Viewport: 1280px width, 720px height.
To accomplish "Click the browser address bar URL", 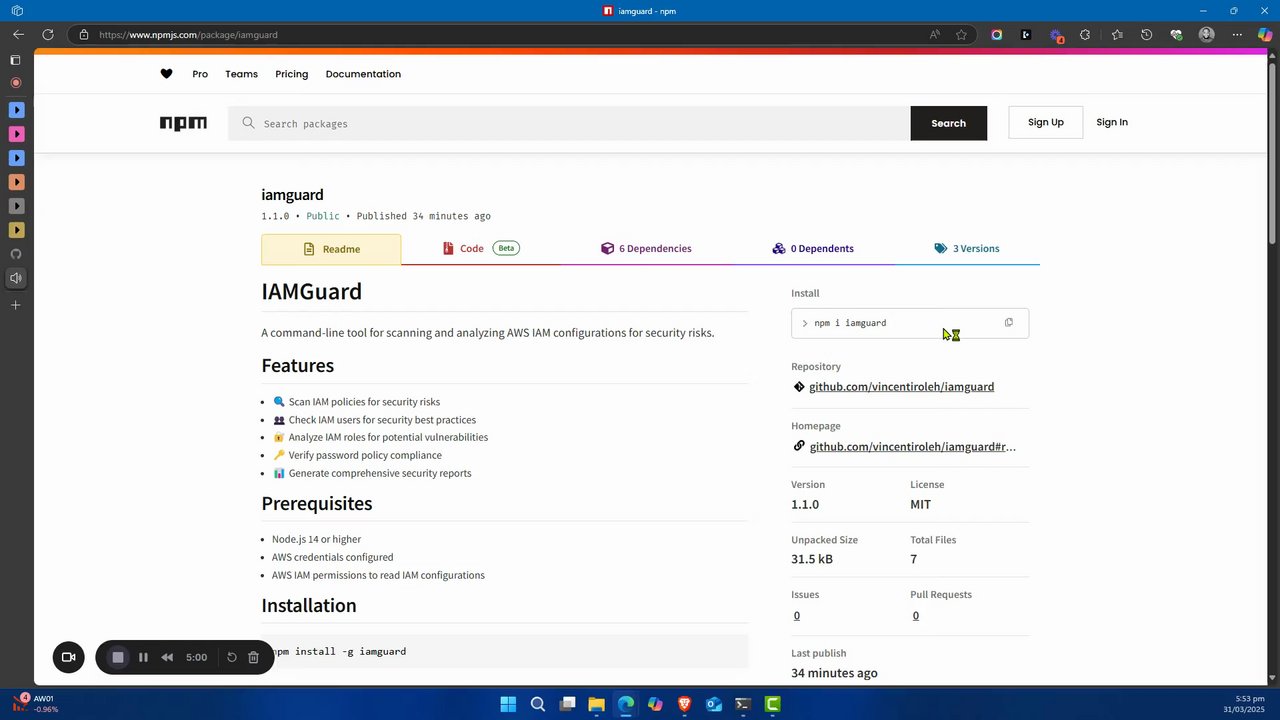I will click(188, 35).
